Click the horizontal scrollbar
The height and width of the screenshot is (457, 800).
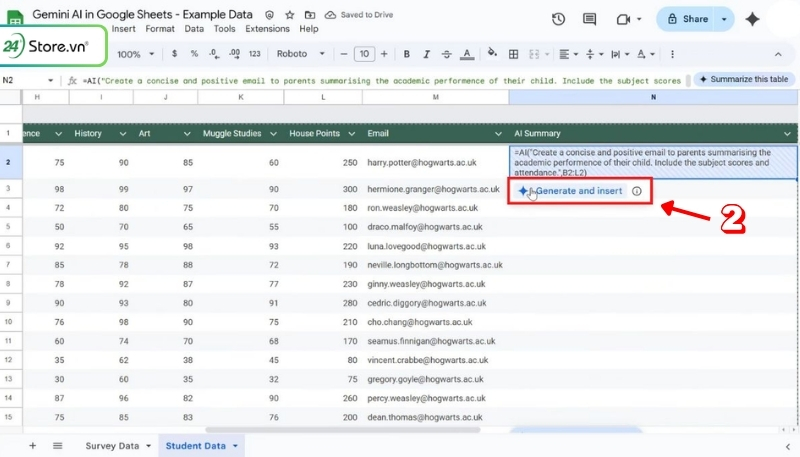point(342,430)
